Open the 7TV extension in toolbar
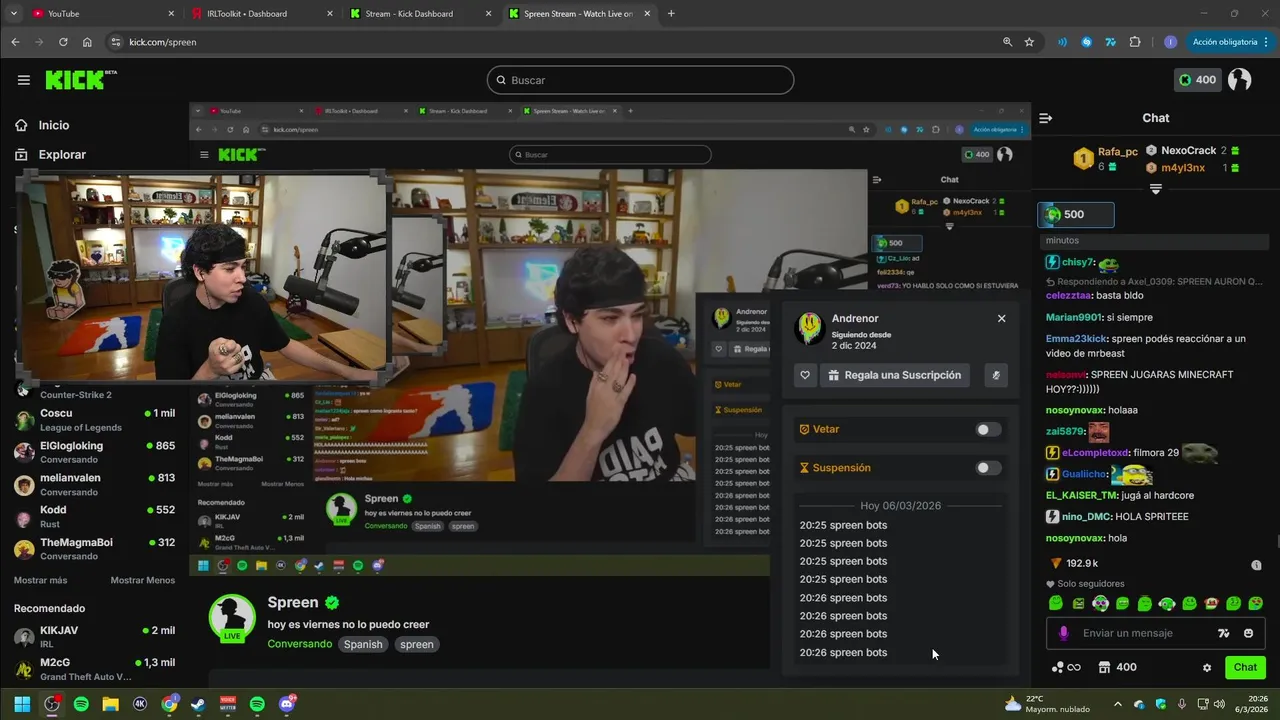Image resolution: width=1280 pixels, height=720 pixels. pyautogui.click(x=1110, y=42)
